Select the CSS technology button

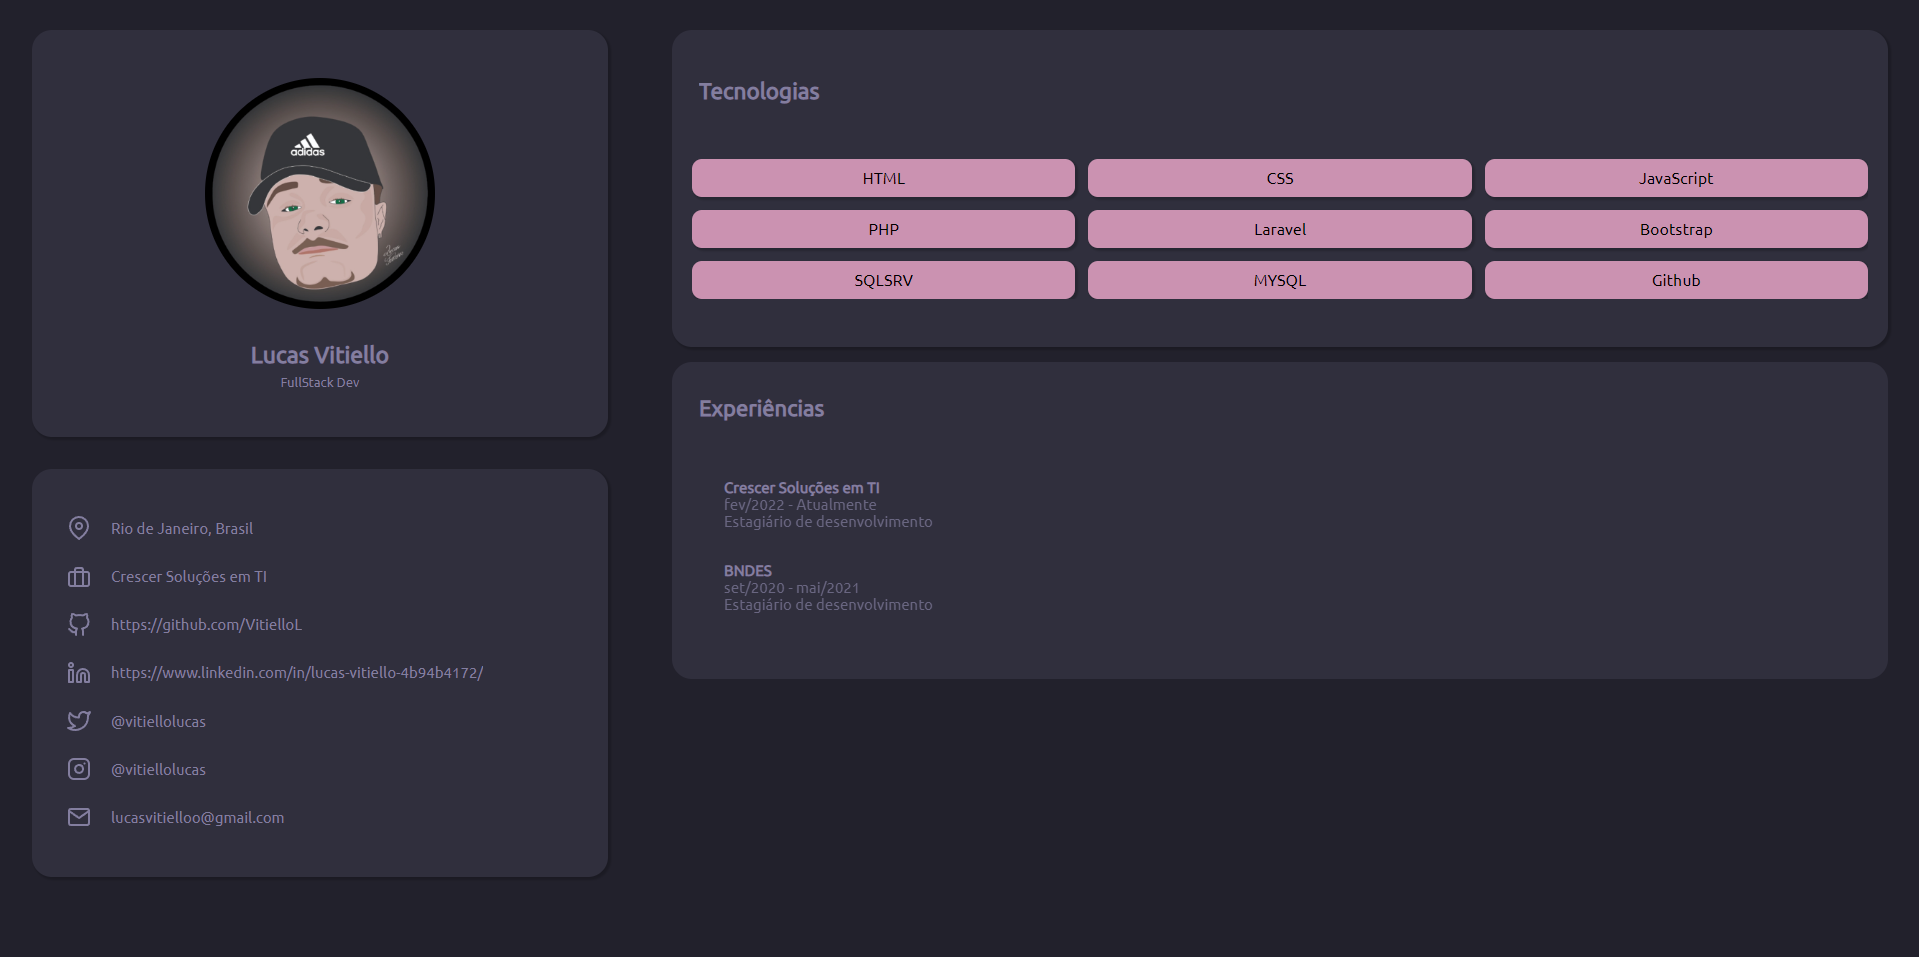(x=1279, y=178)
